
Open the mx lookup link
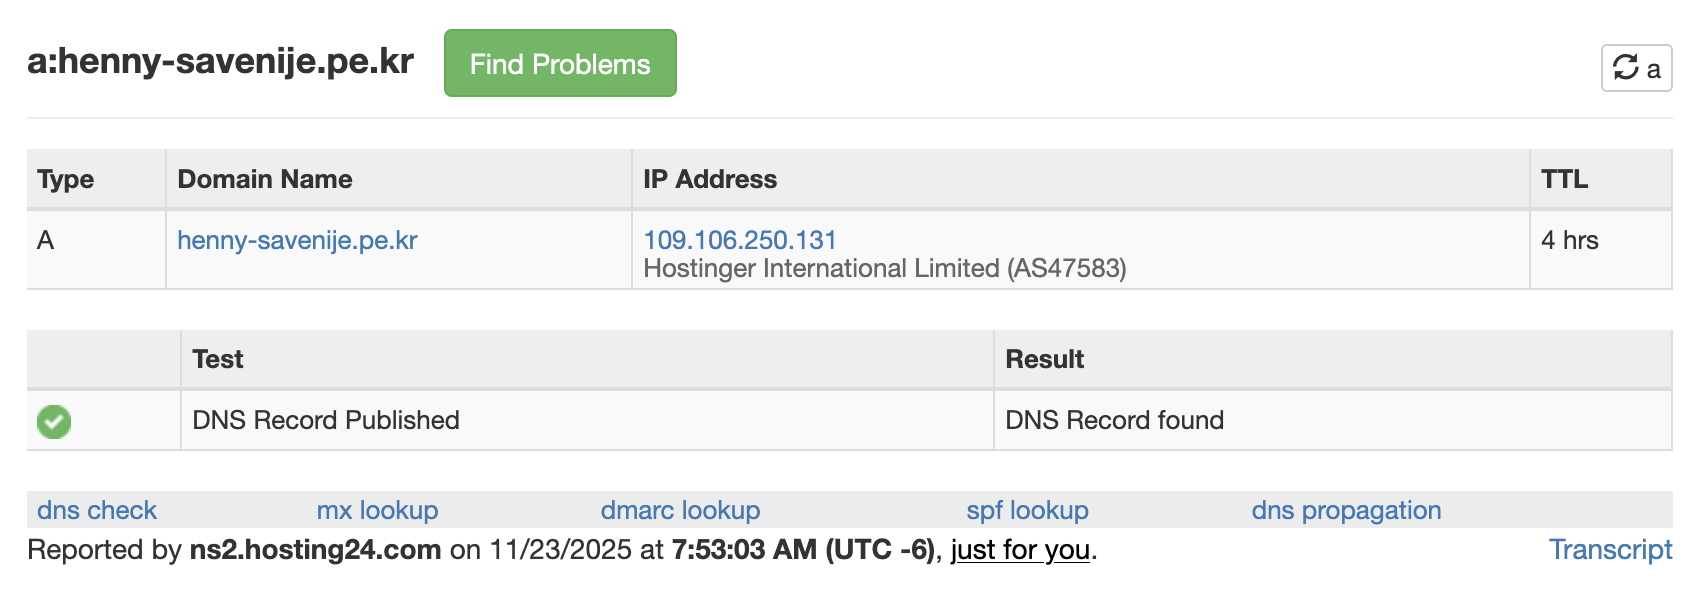point(377,510)
